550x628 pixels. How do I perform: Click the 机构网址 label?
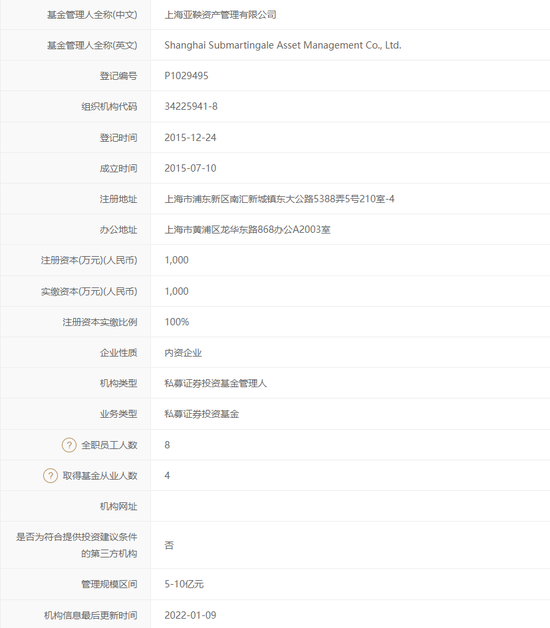pyautogui.click(x=119, y=507)
